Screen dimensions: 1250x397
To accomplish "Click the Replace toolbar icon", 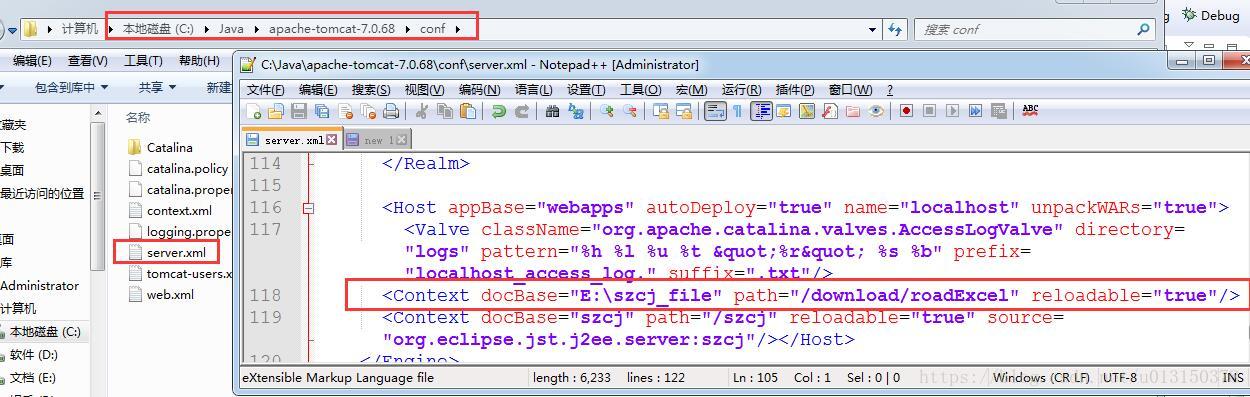I will coord(576,111).
